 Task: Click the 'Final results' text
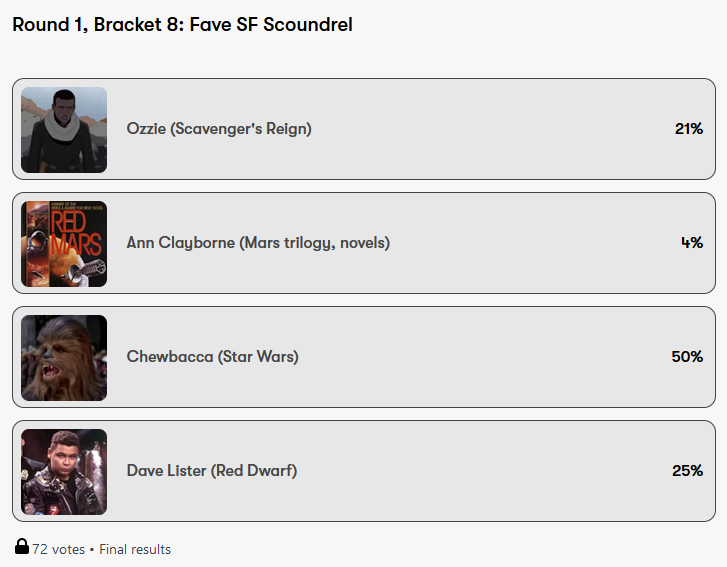click(x=135, y=549)
